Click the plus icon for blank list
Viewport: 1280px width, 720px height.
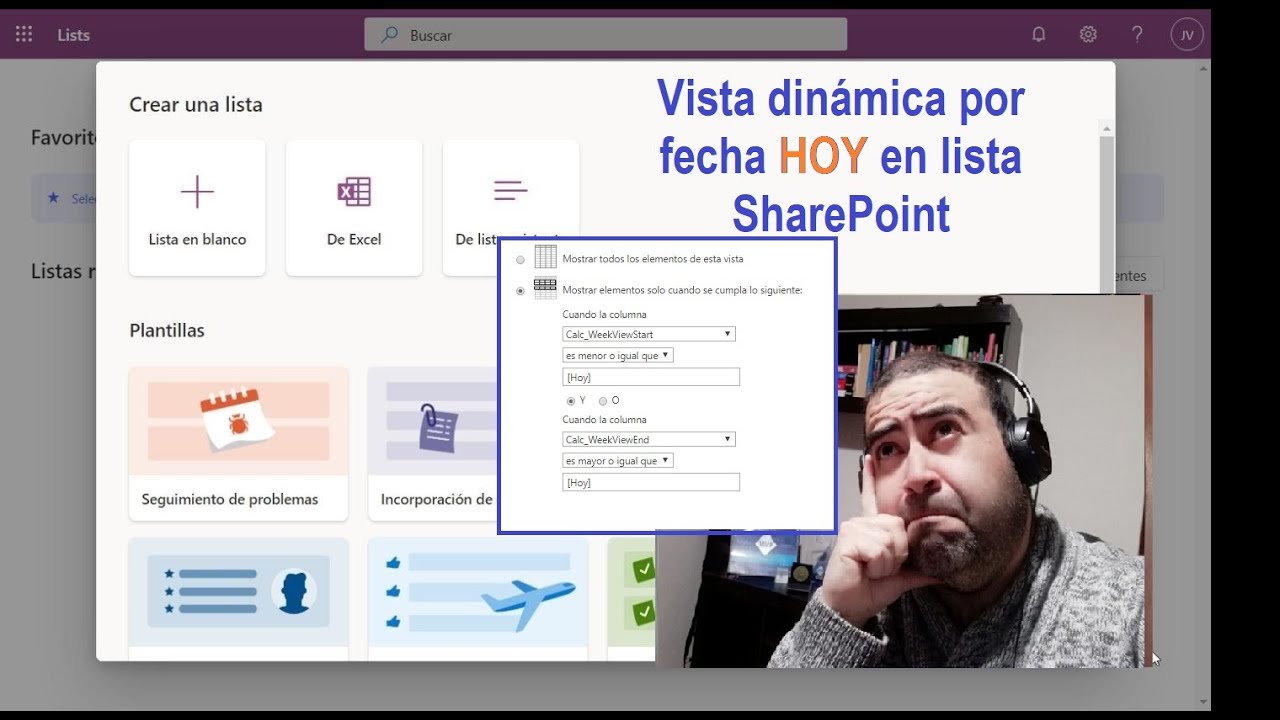[x=197, y=191]
